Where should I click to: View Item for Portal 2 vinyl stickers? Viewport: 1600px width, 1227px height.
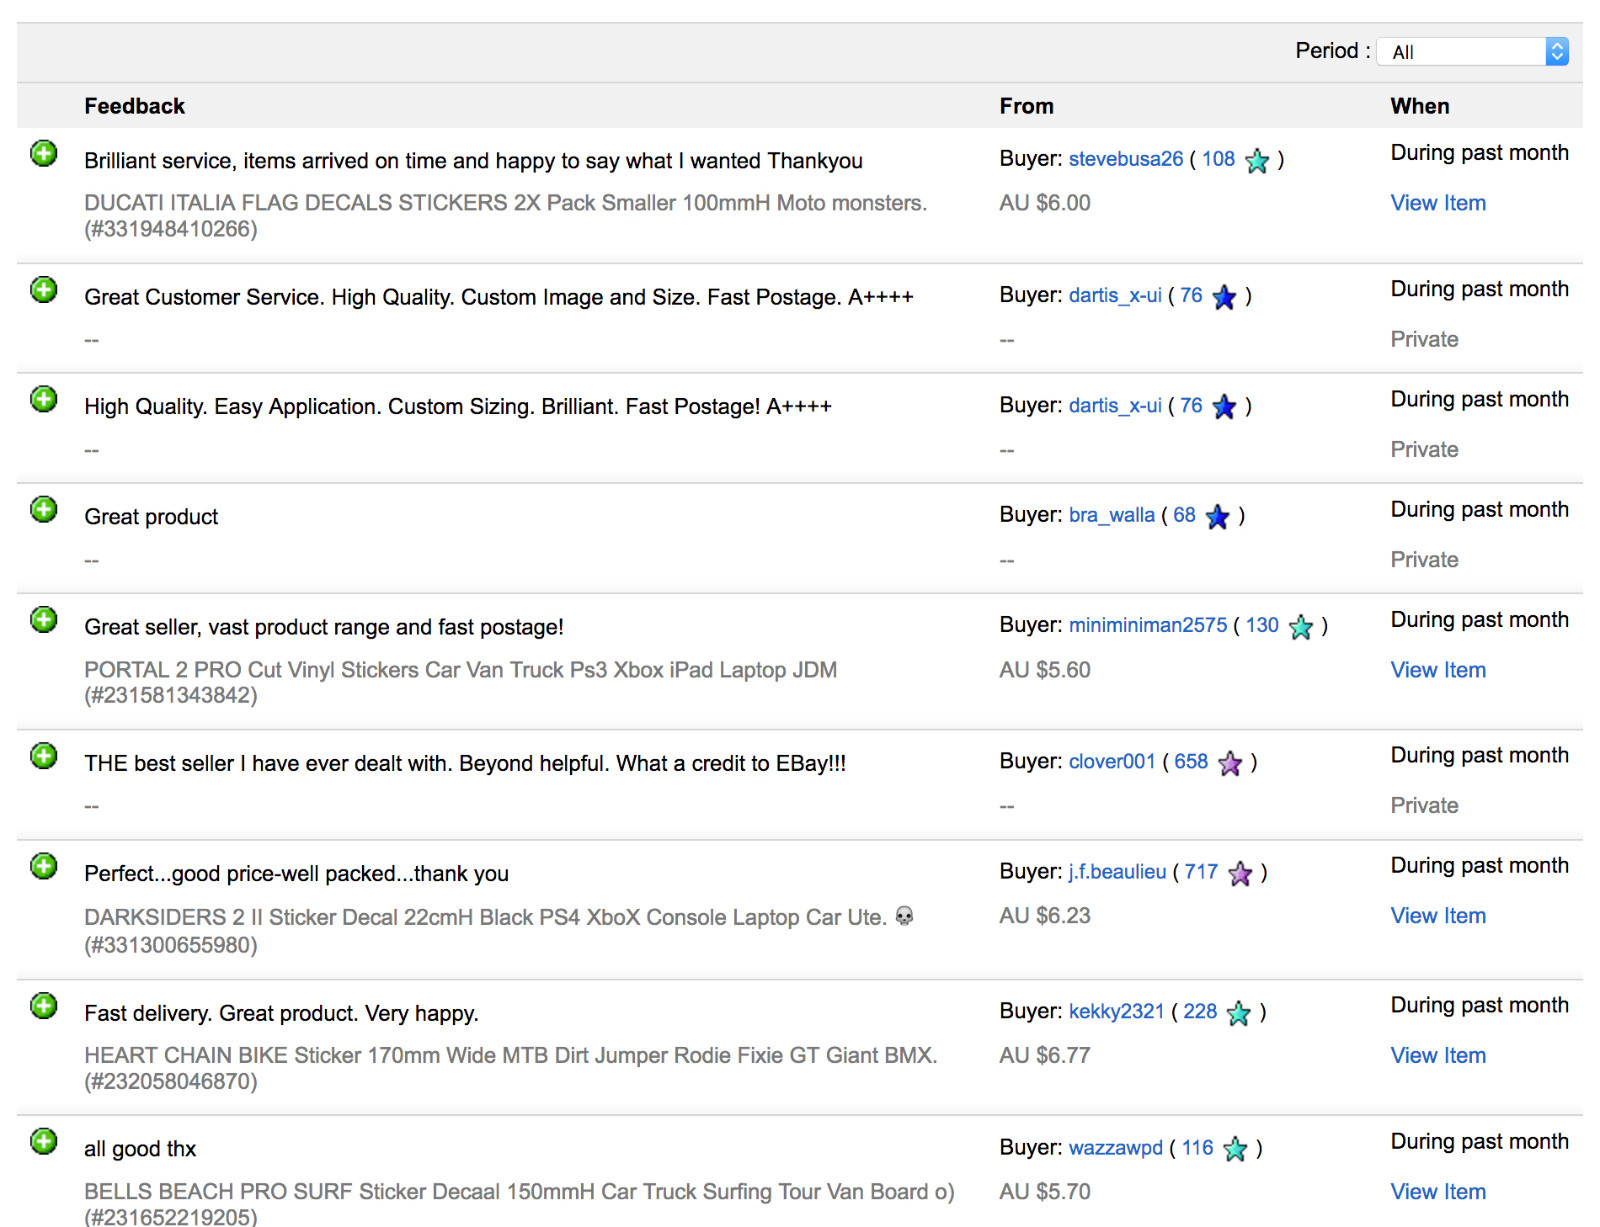[x=1438, y=670]
